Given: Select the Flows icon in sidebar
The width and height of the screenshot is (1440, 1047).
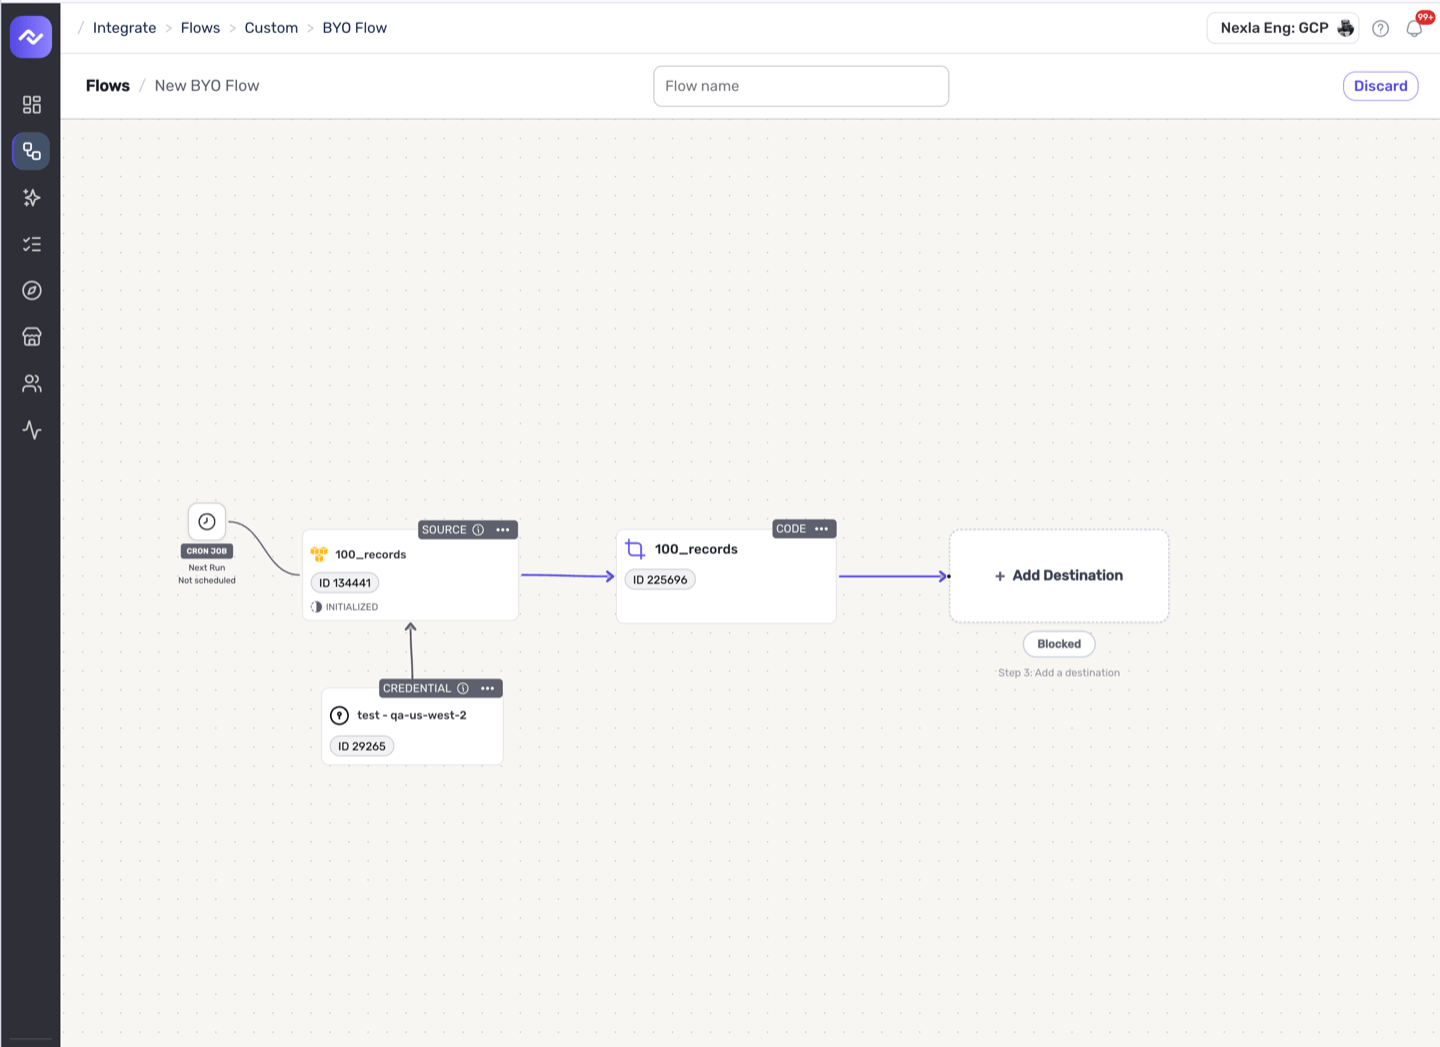Looking at the screenshot, I should pyautogui.click(x=31, y=151).
